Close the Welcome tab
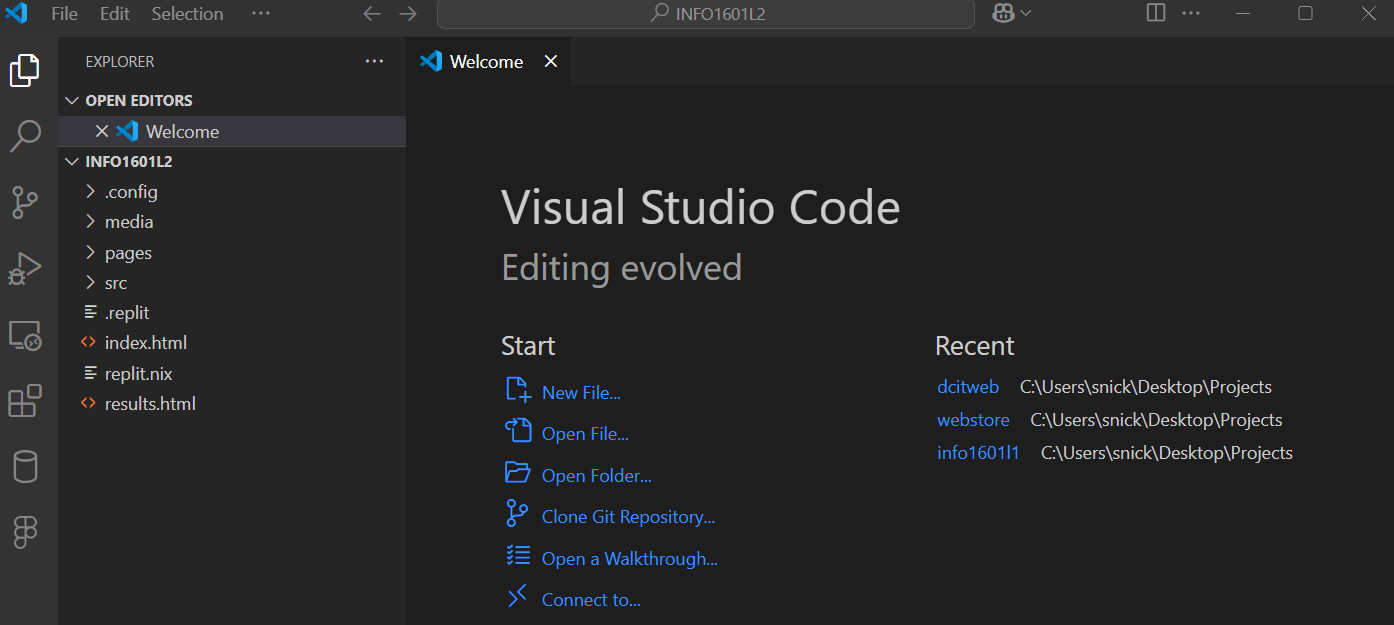This screenshot has width=1394, height=625. tap(550, 62)
